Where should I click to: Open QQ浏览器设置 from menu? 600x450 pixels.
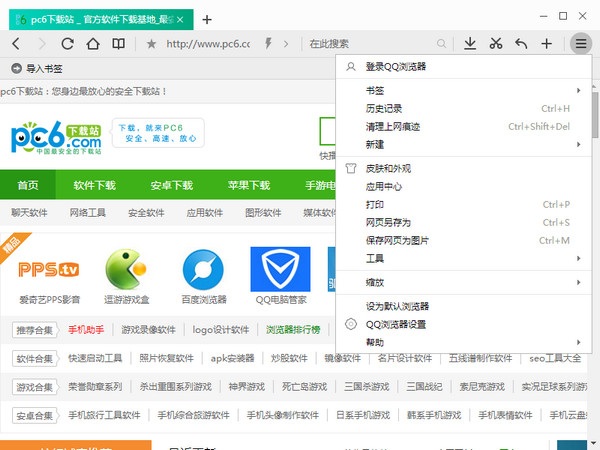[x=464, y=324]
